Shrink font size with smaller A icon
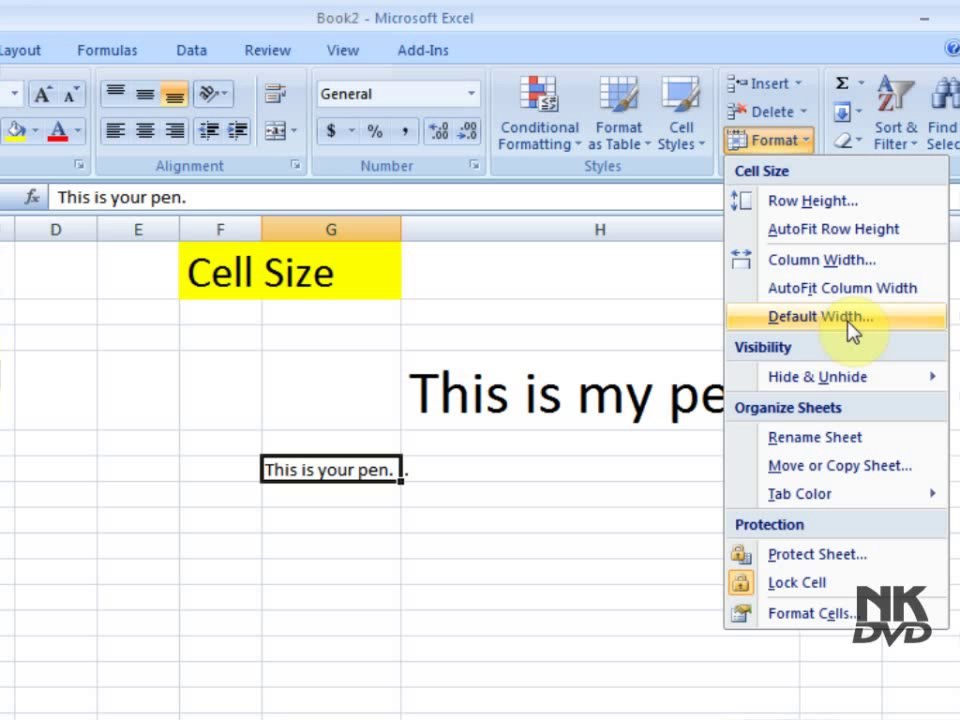Viewport: 960px width, 720px height. tap(71, 94)
